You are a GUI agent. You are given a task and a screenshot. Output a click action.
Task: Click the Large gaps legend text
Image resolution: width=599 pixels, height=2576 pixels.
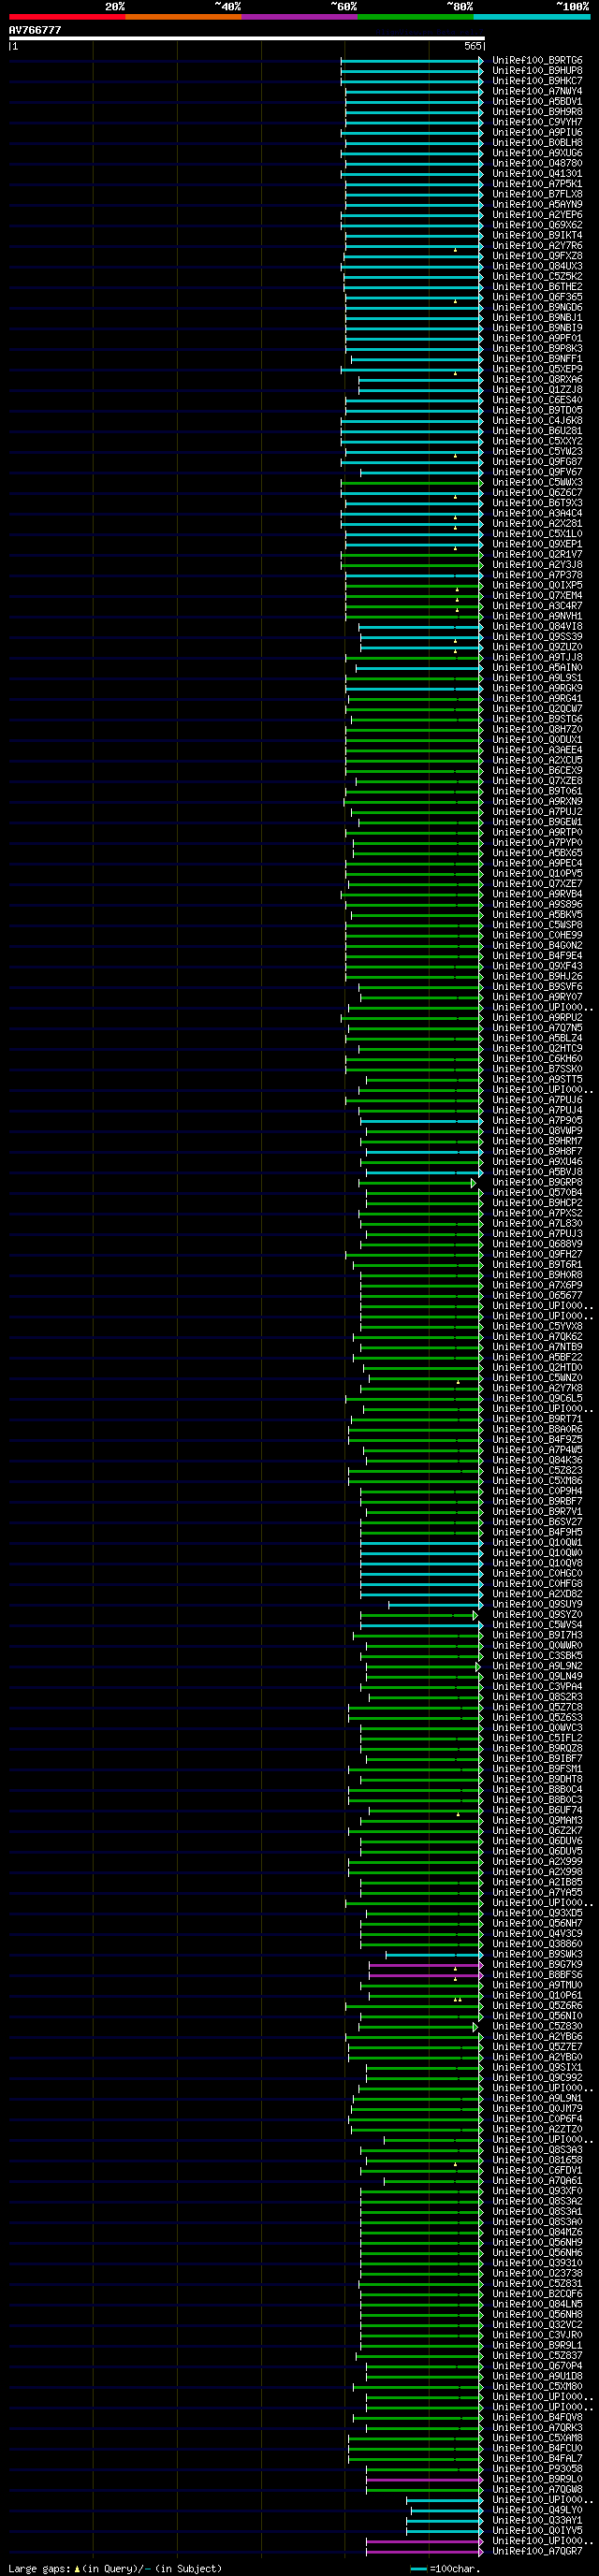115,2569
